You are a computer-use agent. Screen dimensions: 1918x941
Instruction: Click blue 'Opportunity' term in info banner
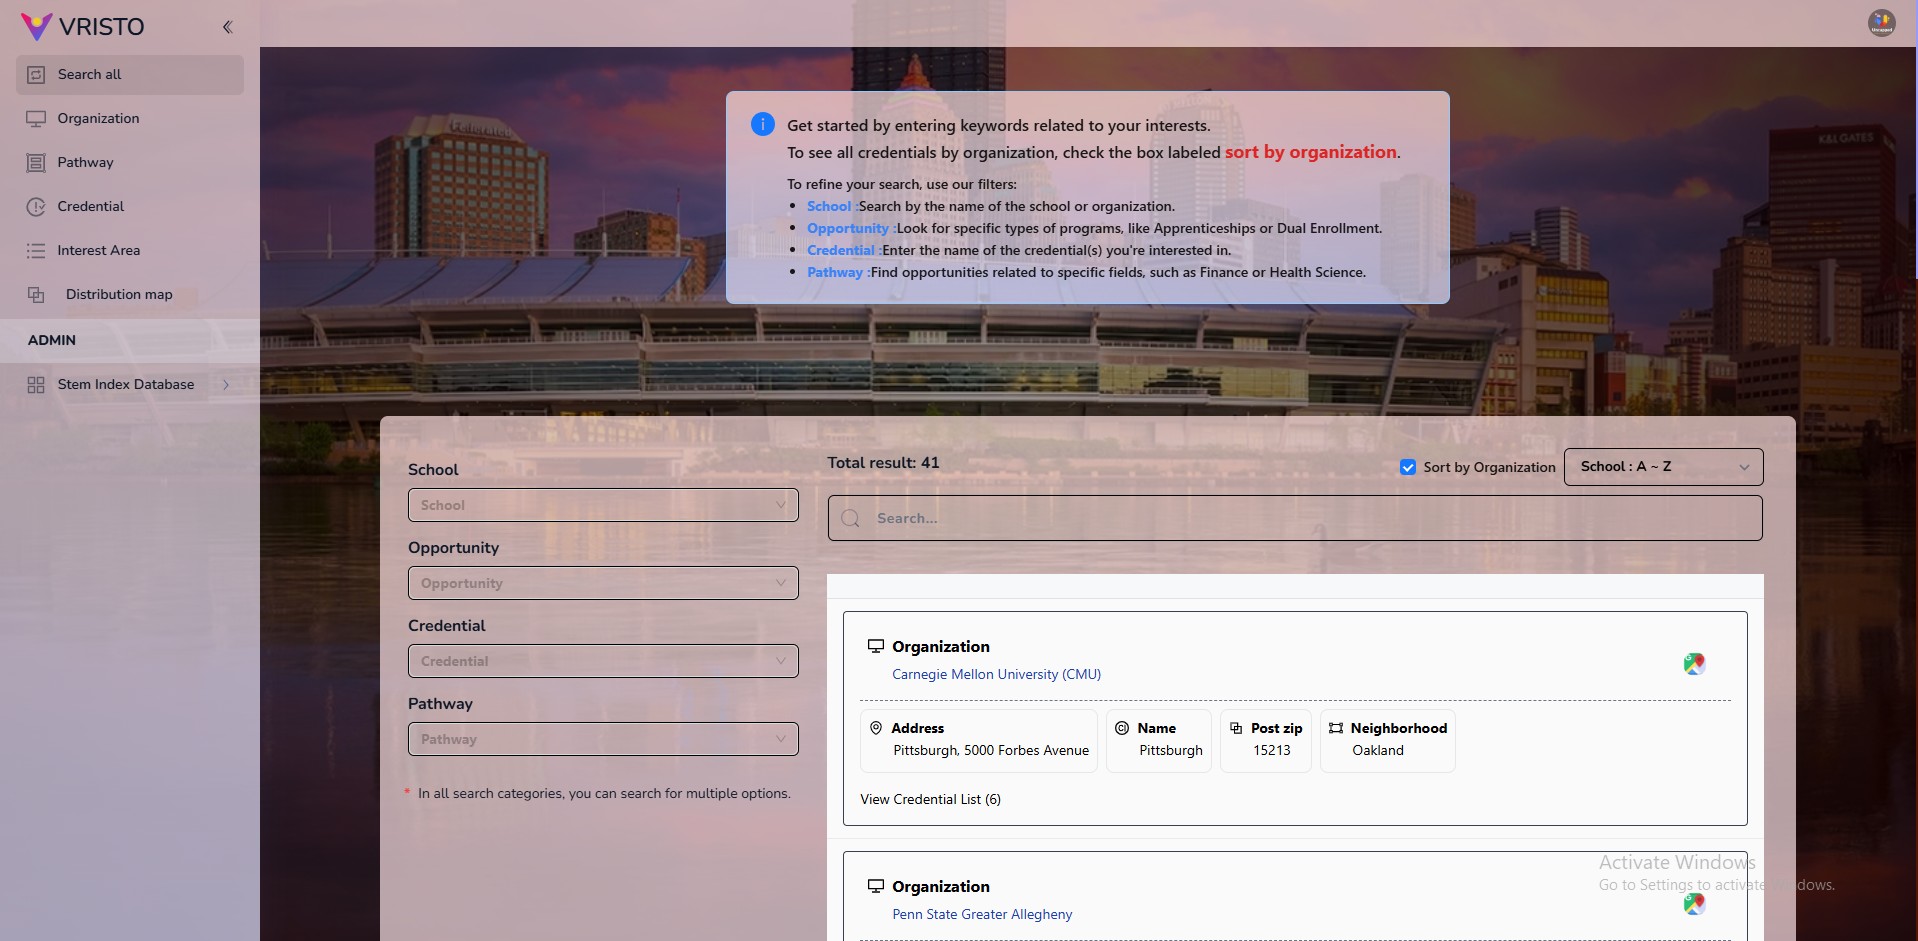[848, 228]
